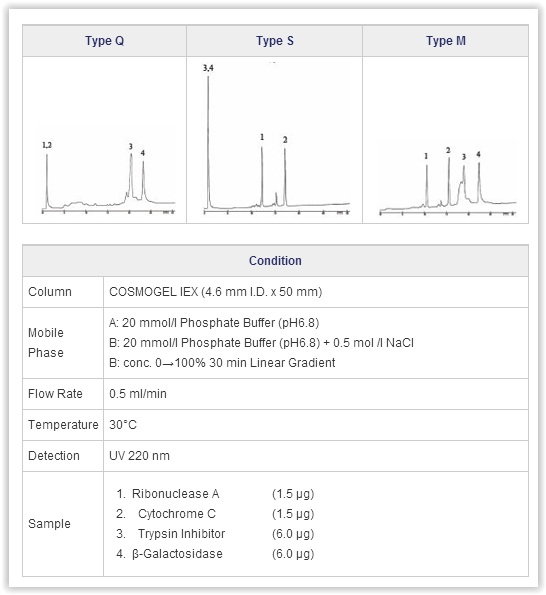
Task: Select the 0.5 ml/min flow rate value
Action: tap(138, 394)
